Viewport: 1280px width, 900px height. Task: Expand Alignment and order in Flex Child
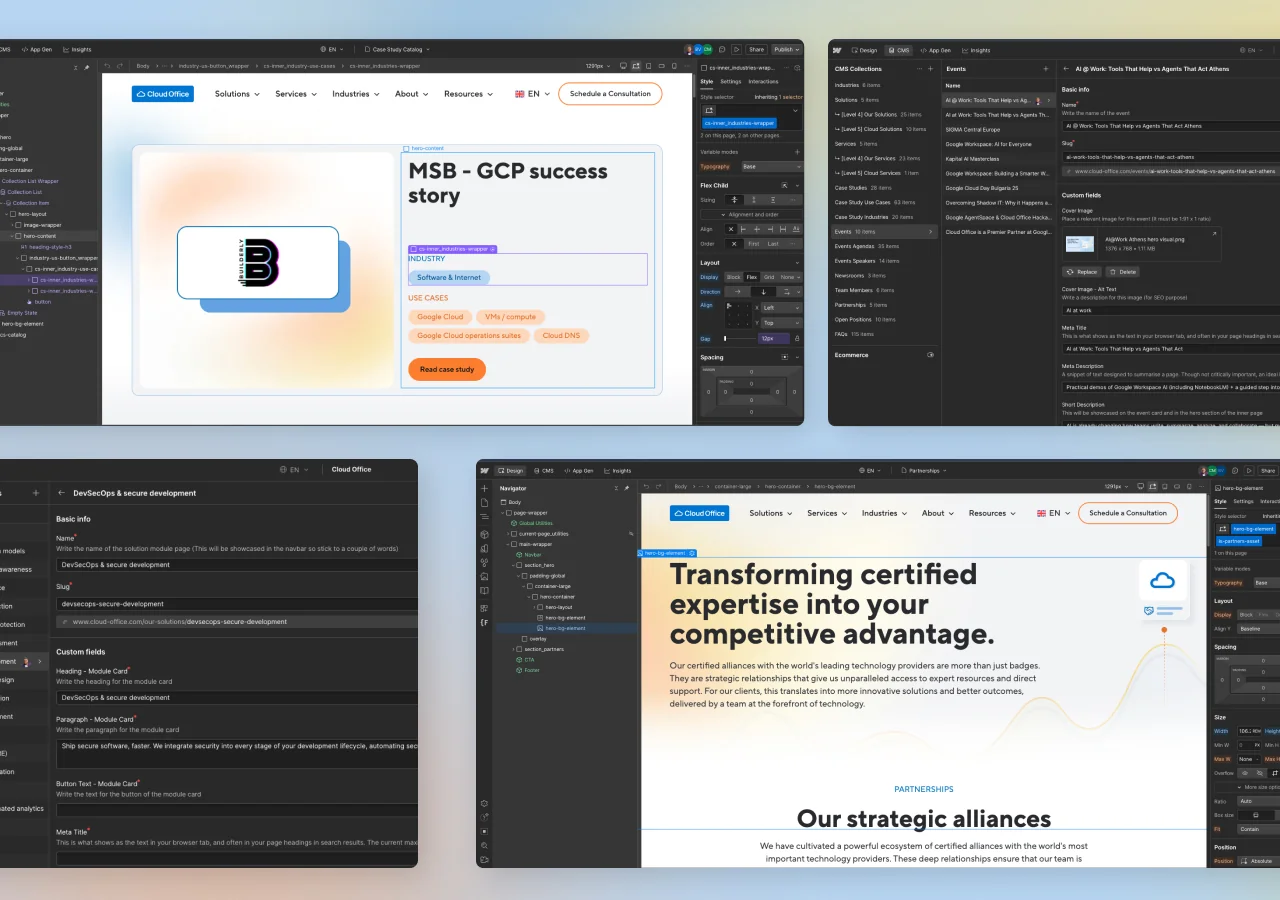pos(750,214)
